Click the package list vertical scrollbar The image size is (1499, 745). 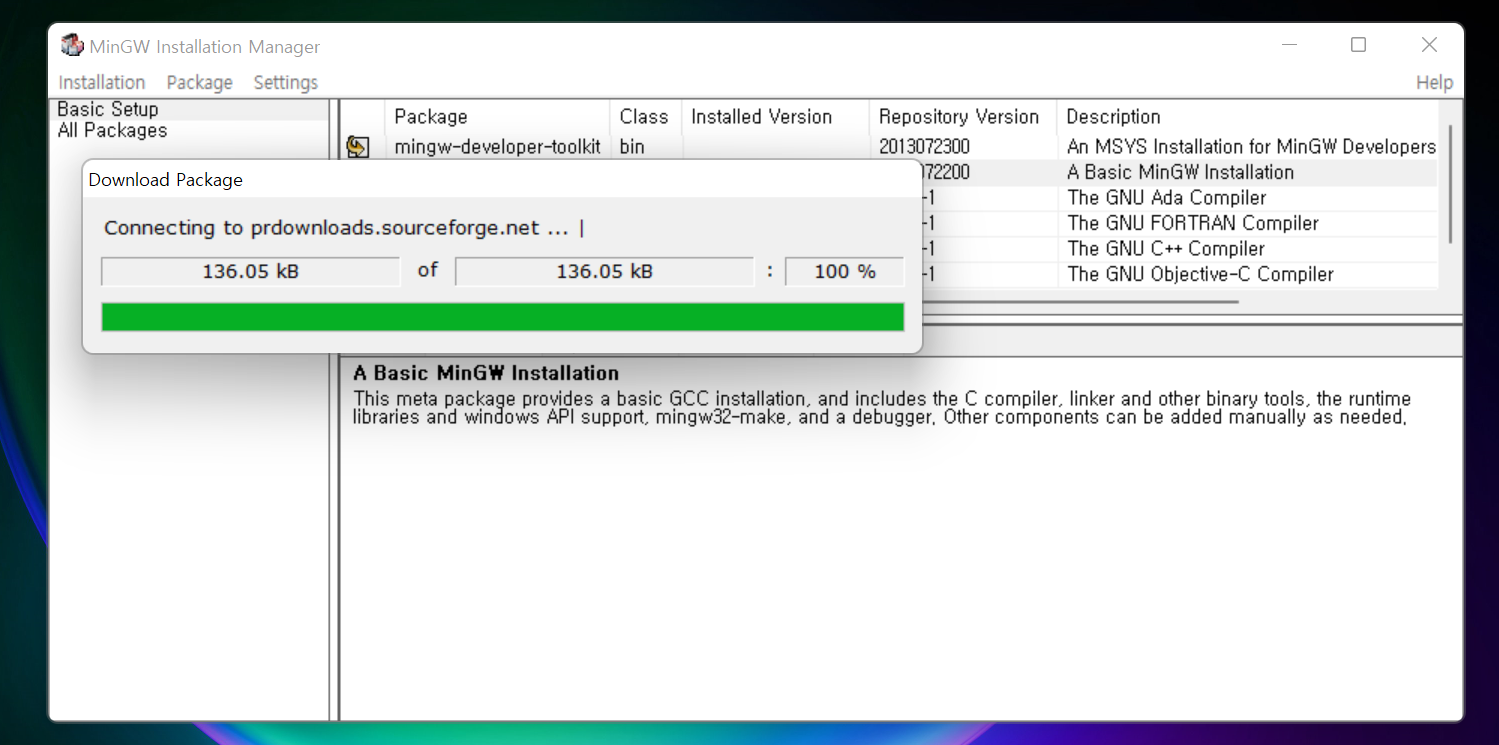tap(1449, 185)
